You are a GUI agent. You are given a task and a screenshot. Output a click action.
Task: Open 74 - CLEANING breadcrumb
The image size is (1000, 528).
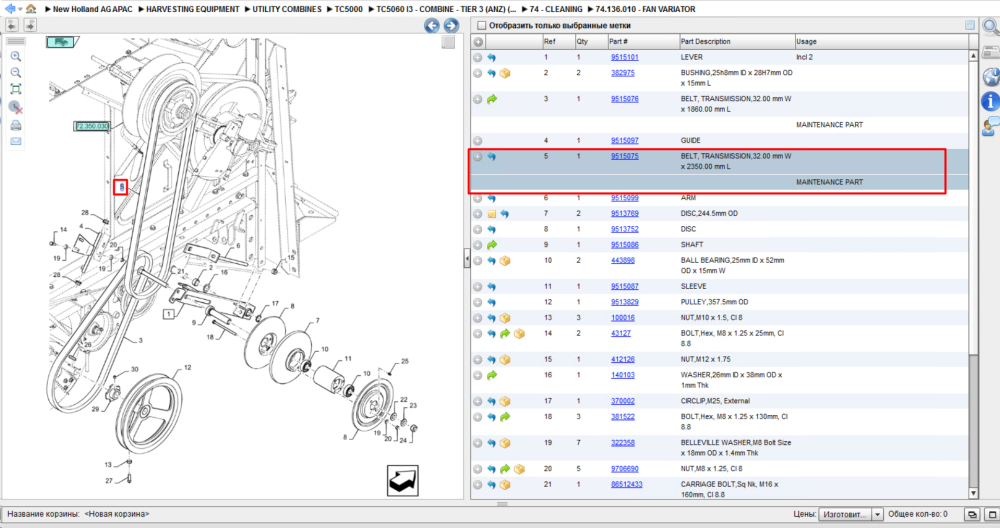(x=556, y=9)
